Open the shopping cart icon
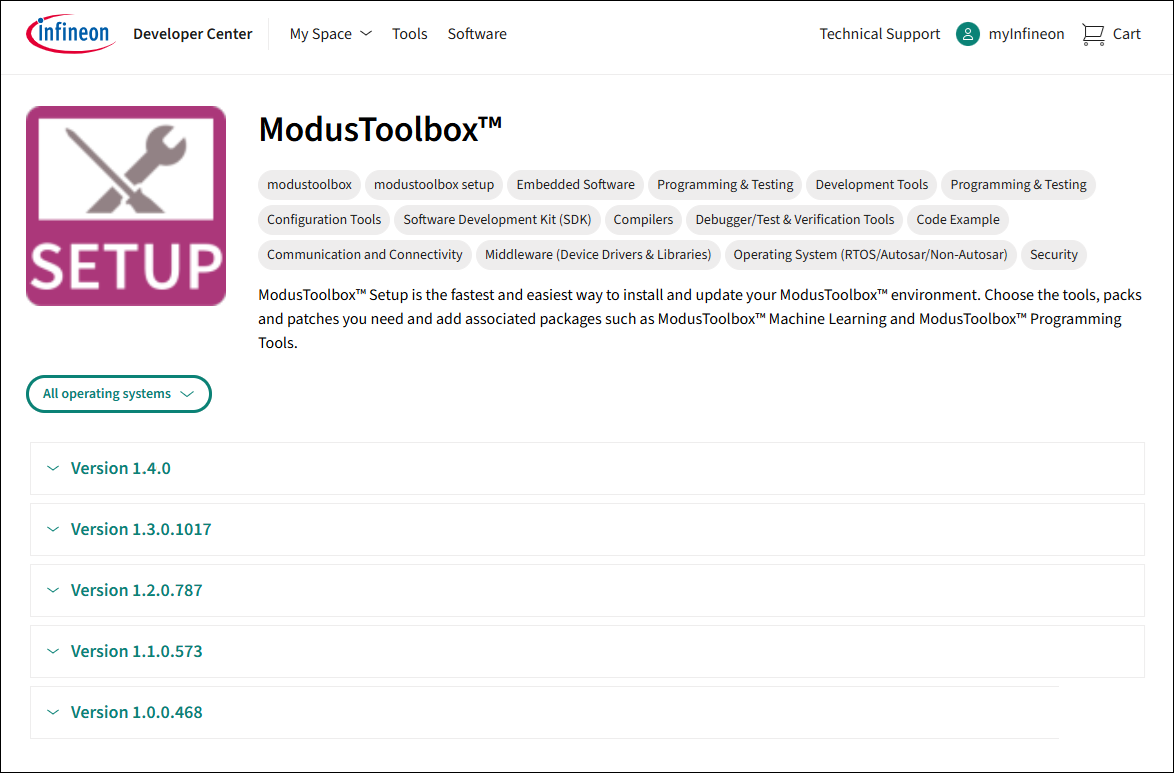The width and height of the screenshot is (1174, 773). (x=1092, y=34)
